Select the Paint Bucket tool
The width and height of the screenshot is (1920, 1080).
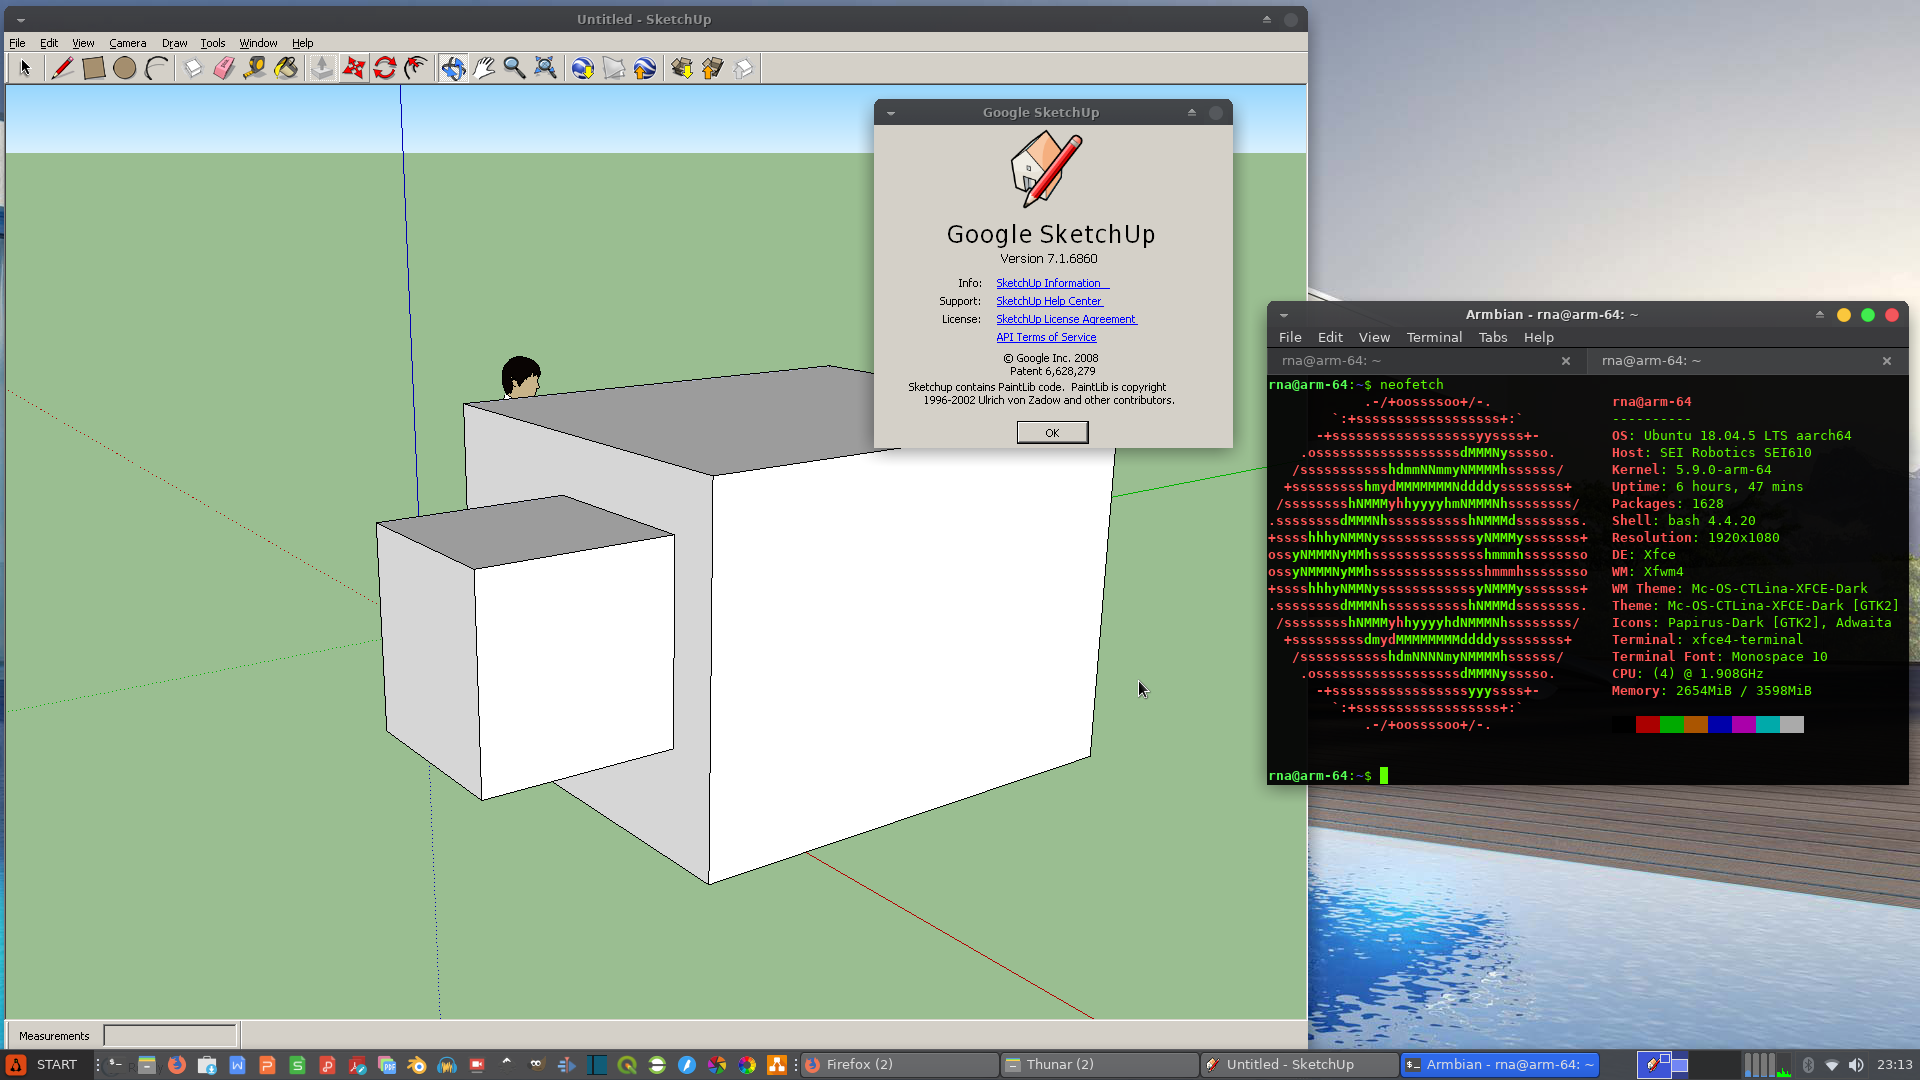(x=286, y=68)
